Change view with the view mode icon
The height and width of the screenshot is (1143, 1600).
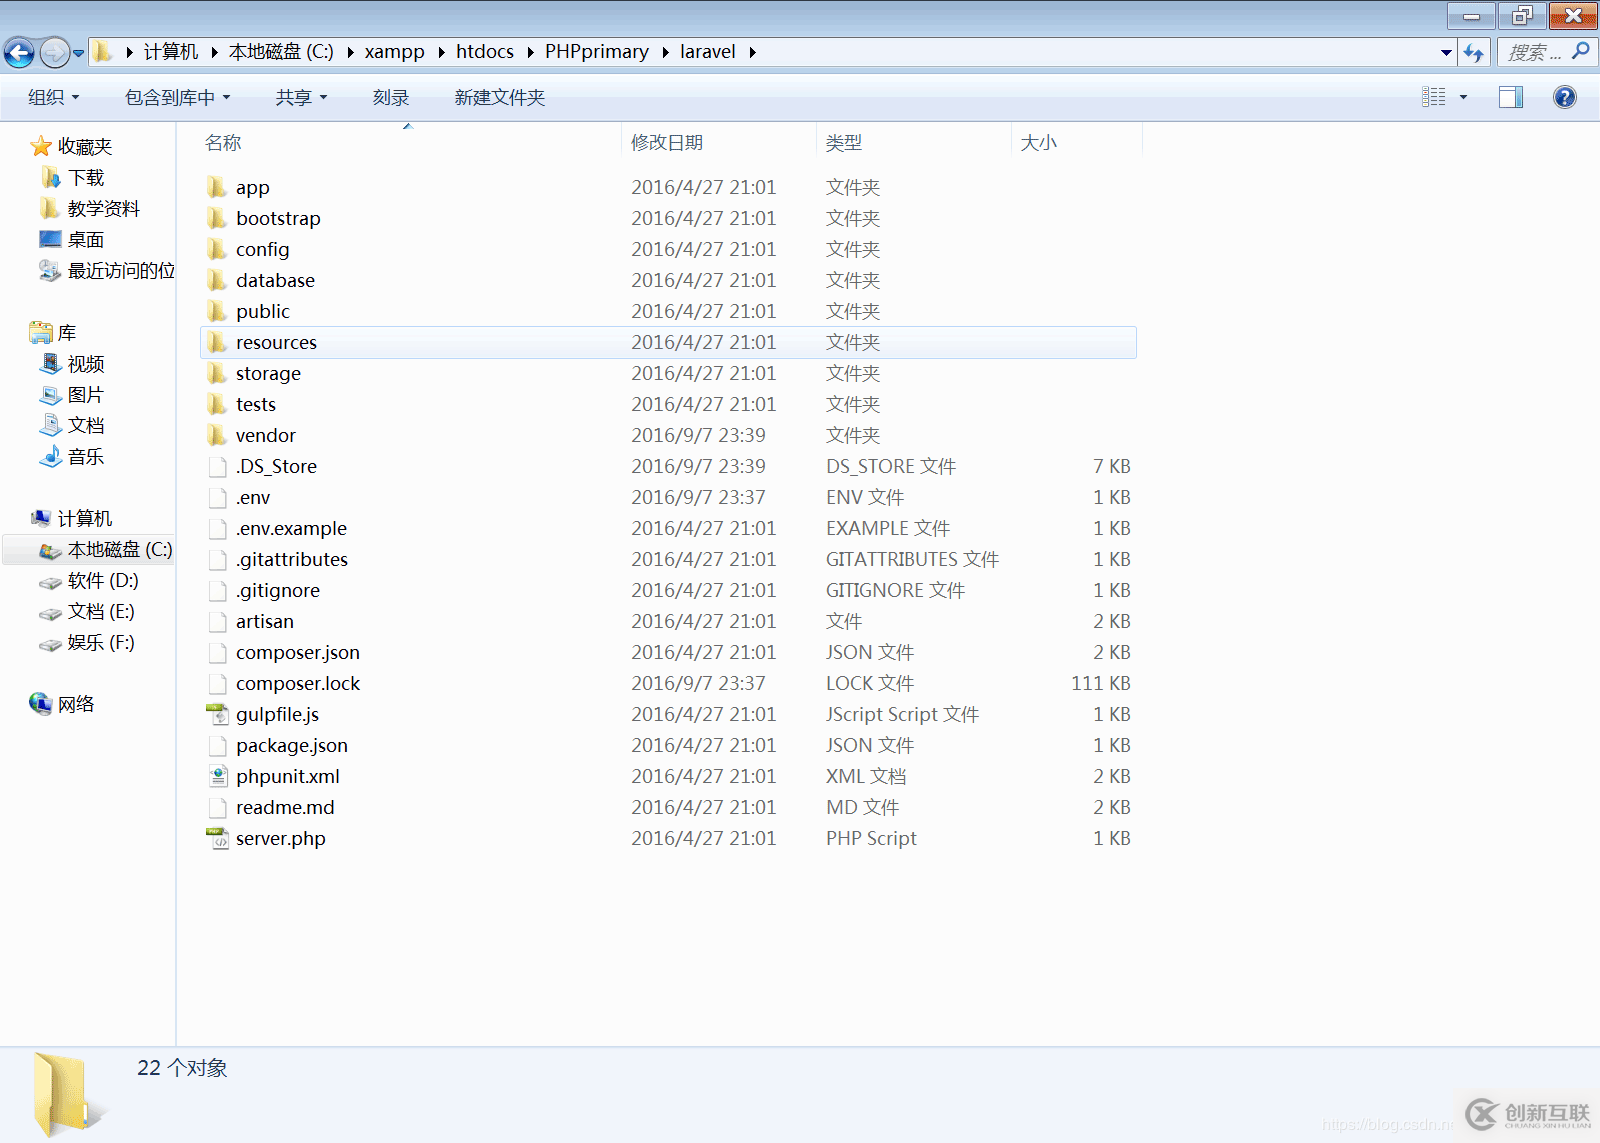pos(1434,97)
